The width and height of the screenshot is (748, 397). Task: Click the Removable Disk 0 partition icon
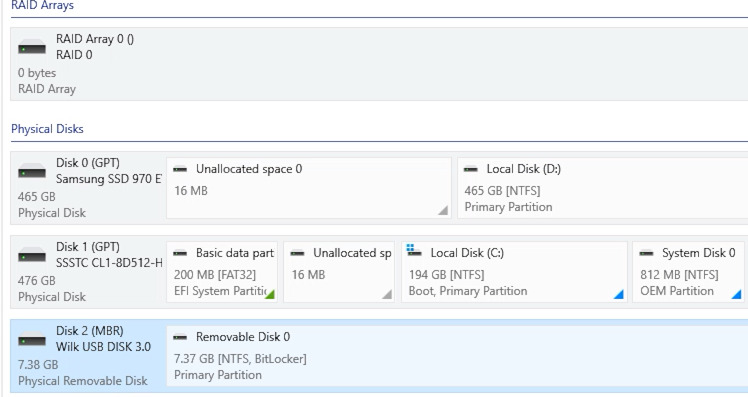click(x=180, y=337)
